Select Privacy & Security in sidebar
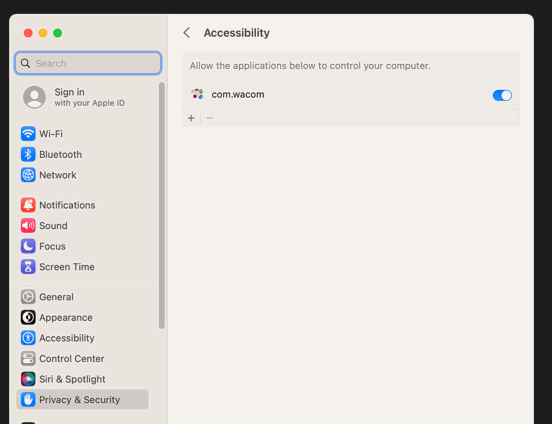This screenshot has height=424, width=552. click(82, 400)
